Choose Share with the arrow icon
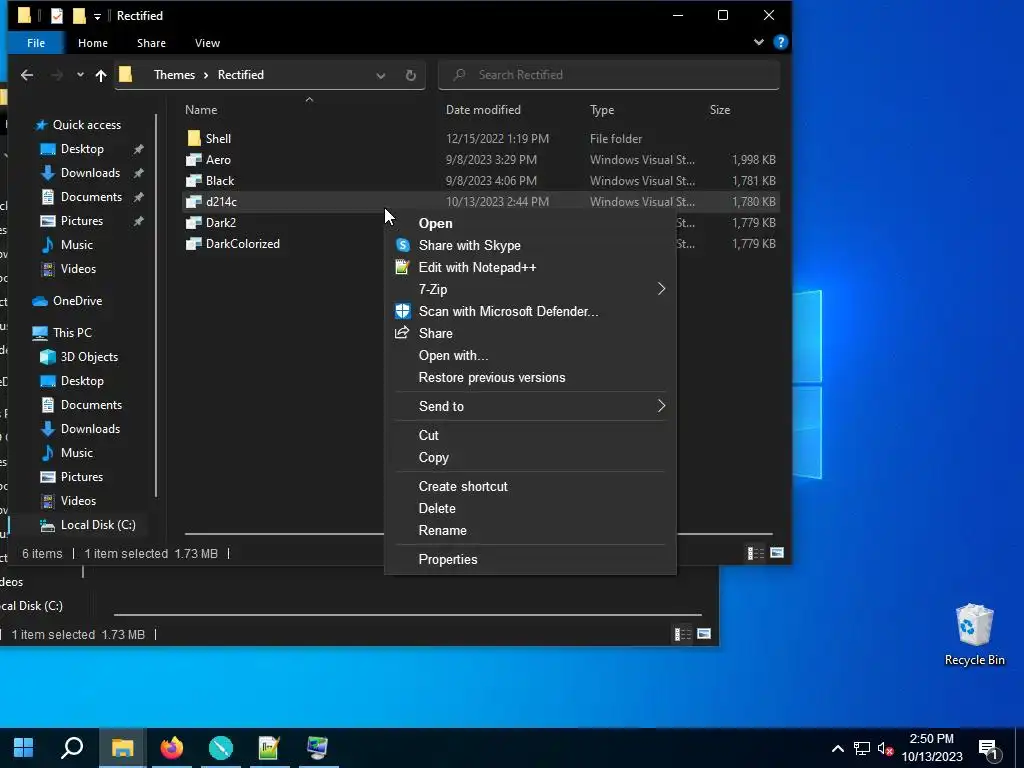The image size is (1024, 768). tap(530, 333)
